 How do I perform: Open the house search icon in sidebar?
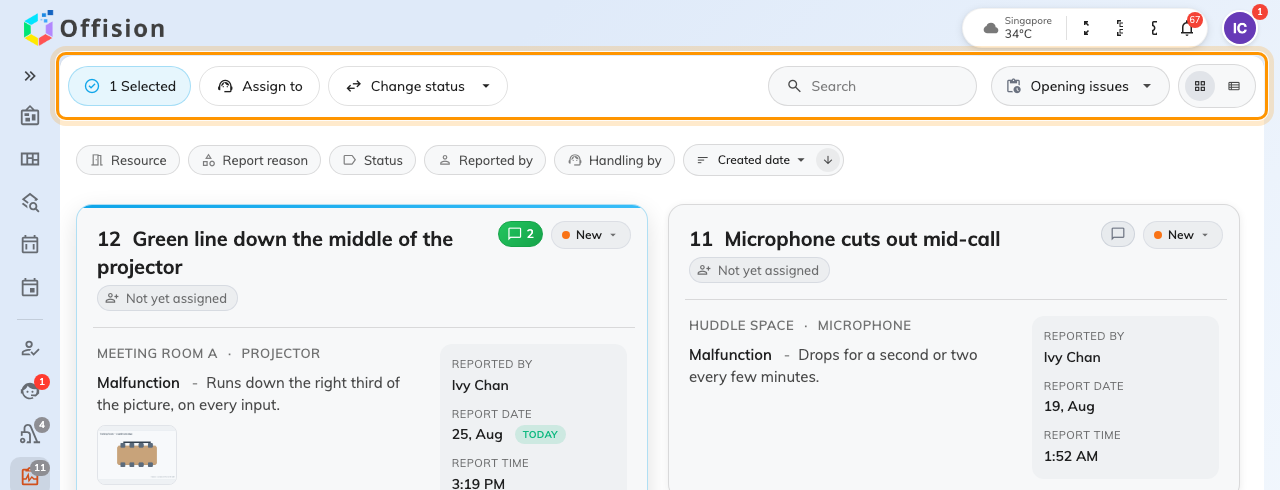click(30, 202)
